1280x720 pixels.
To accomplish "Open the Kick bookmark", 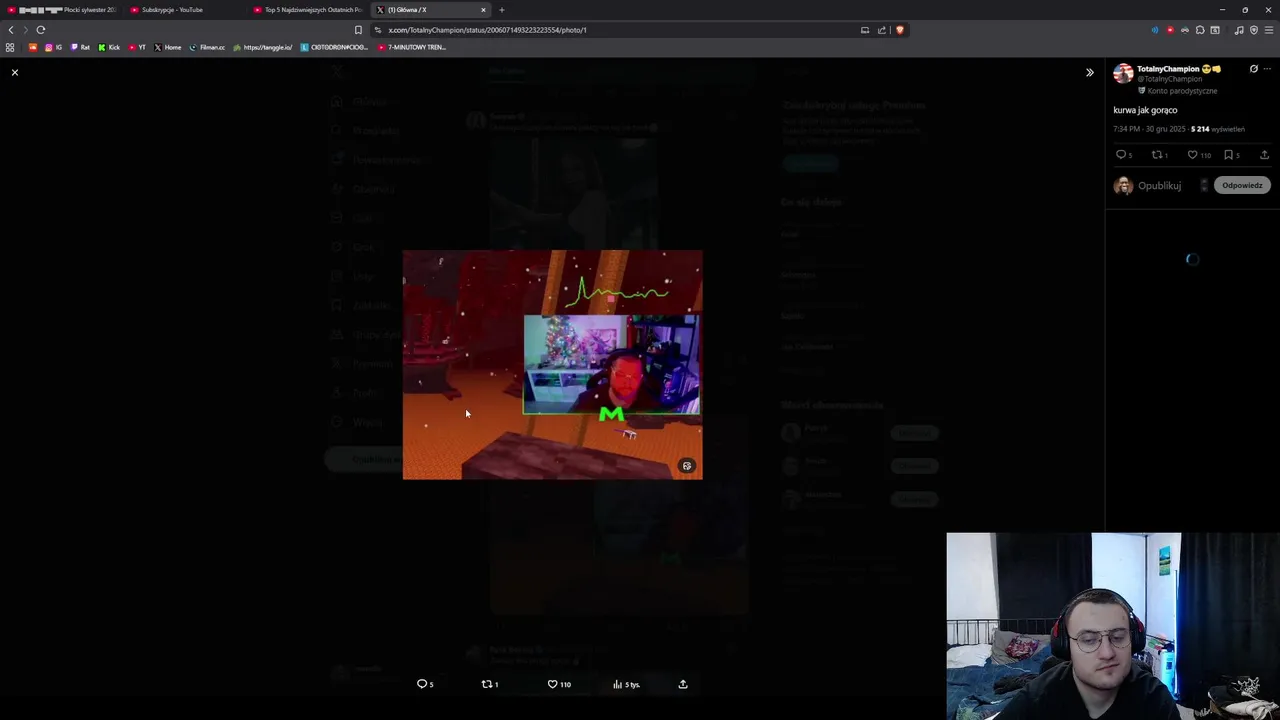I will tap(109, 47).
